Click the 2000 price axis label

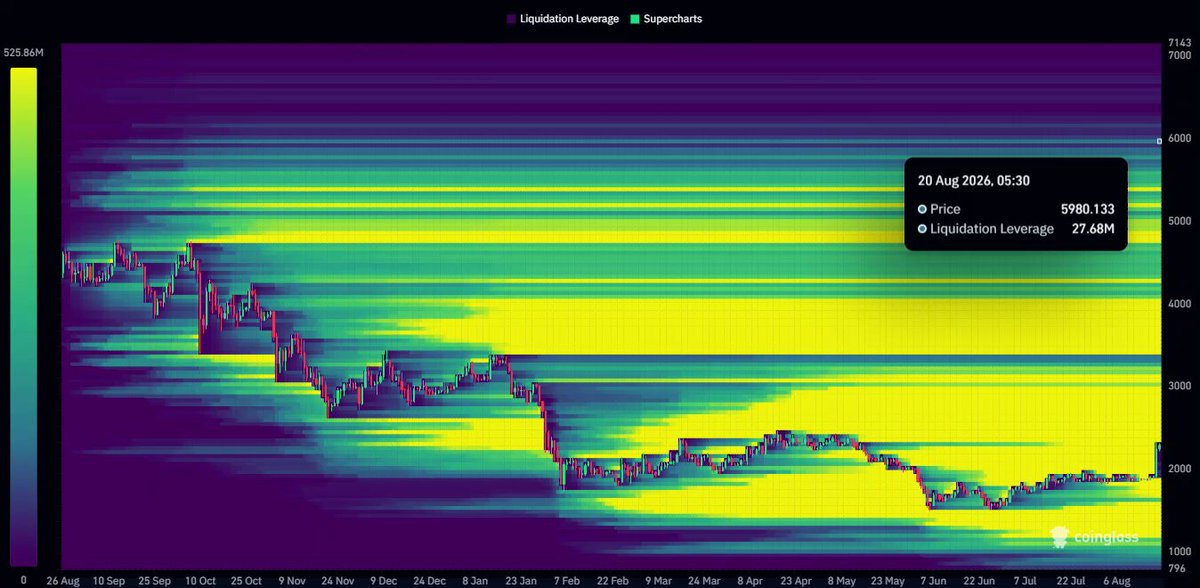tap(1181, 468)
